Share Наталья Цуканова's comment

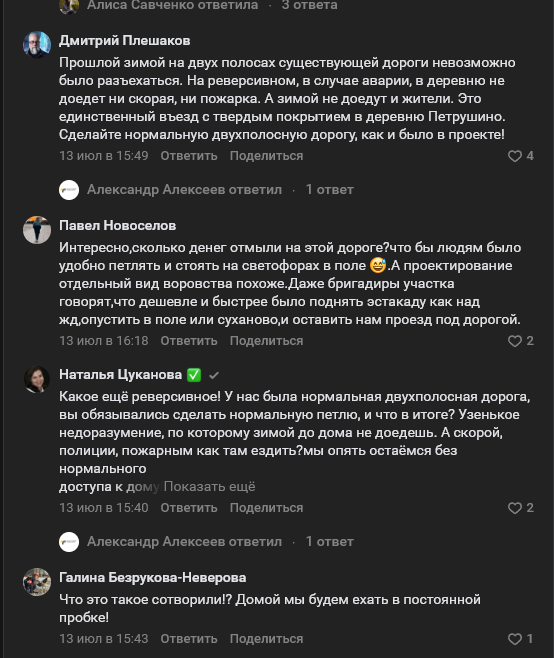point(267,508)
